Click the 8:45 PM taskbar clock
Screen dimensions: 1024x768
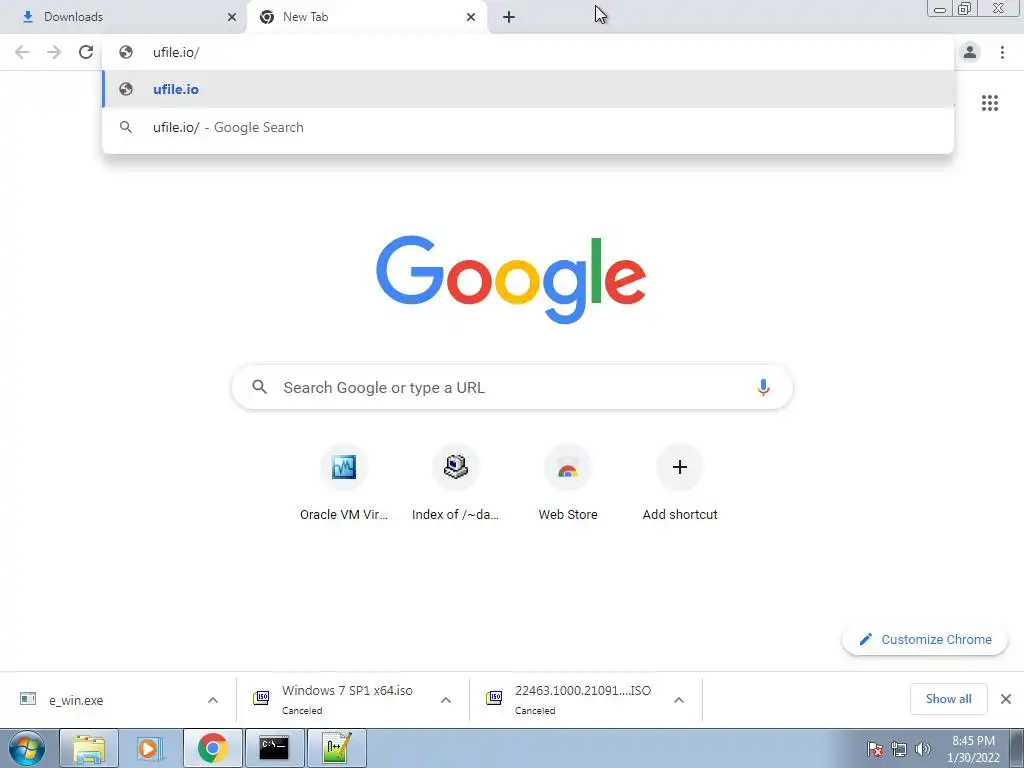click(x=973, y=749)
